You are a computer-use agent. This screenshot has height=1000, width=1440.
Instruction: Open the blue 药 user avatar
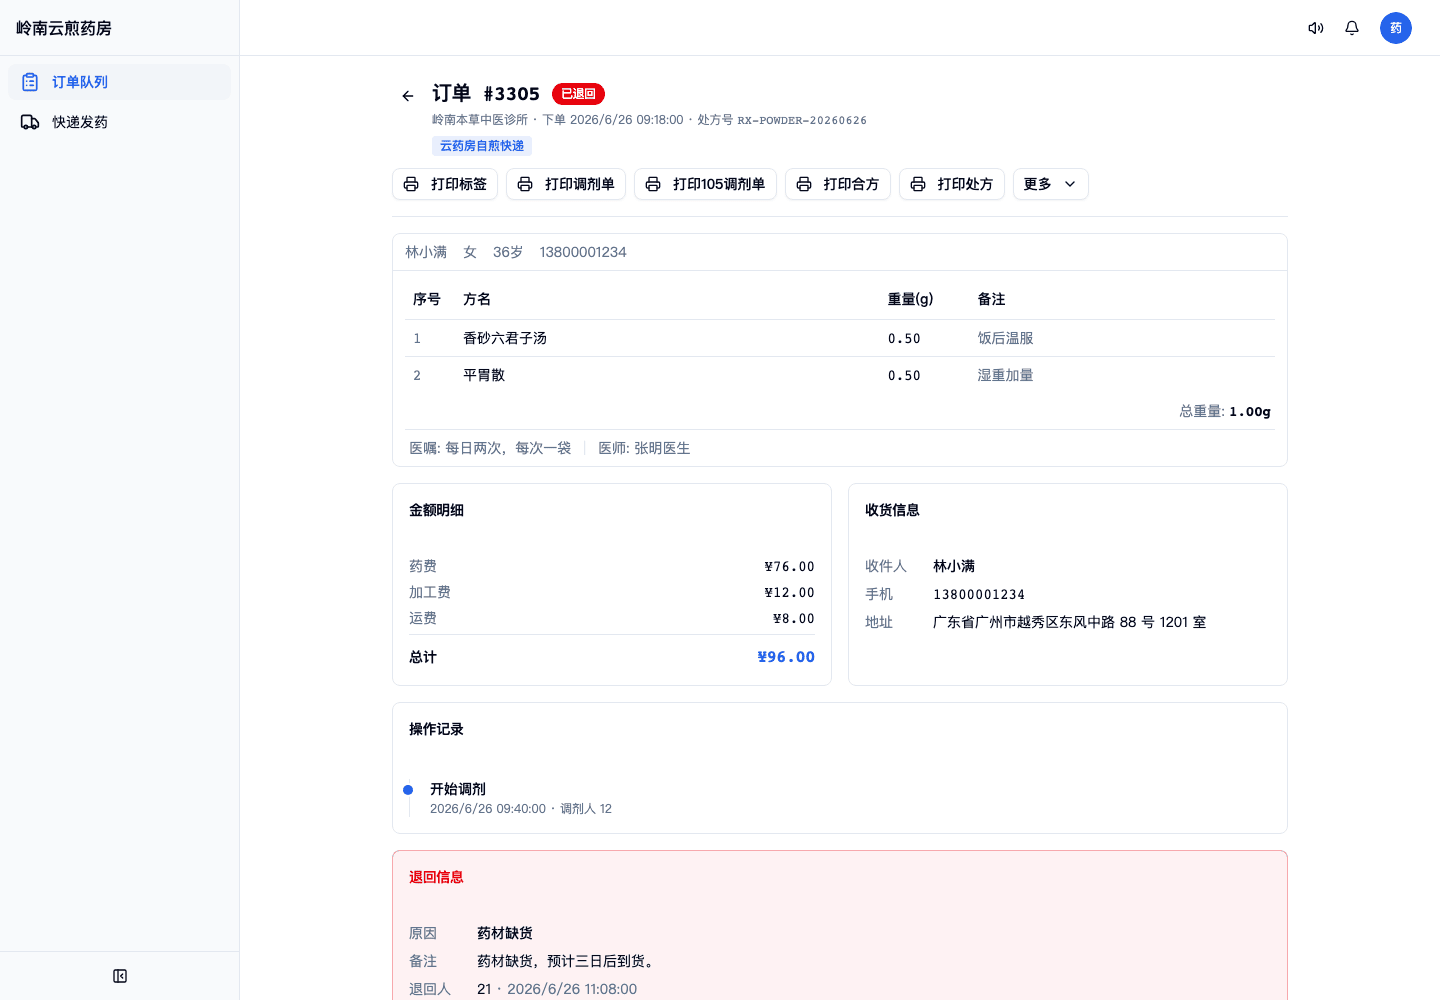[1396, 28]
